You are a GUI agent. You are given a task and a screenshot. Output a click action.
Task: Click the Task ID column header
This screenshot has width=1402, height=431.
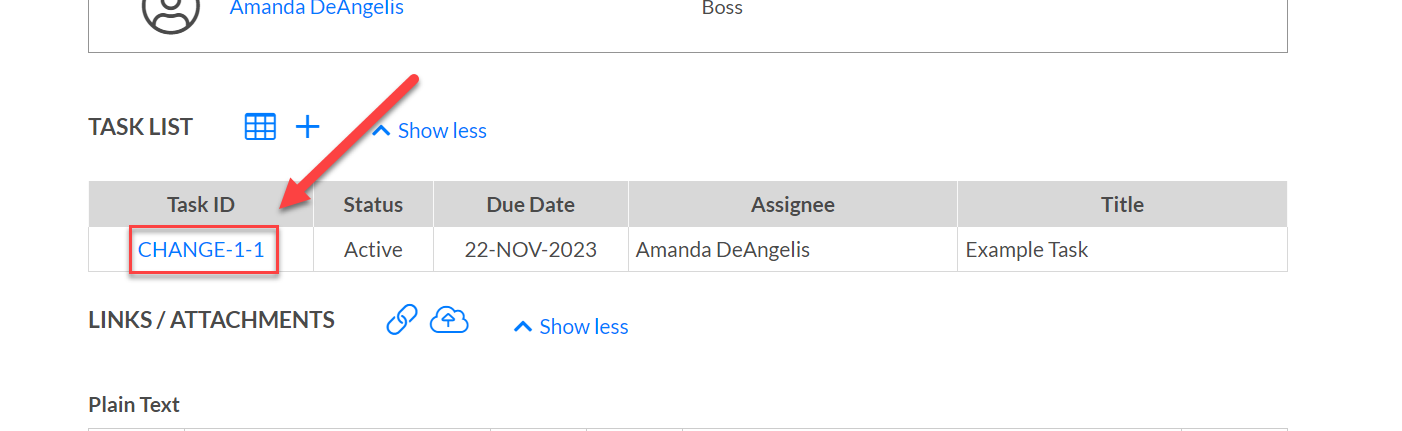201,204
